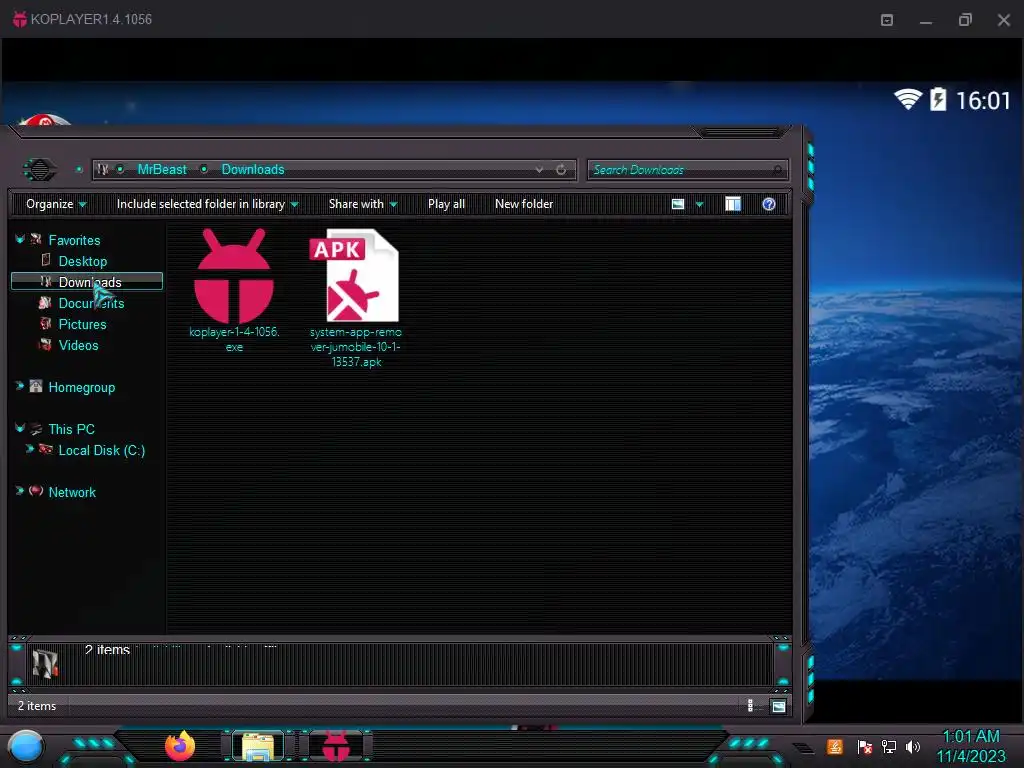Toggle the preview pane icon
The width and height of the screenshot is (1024, 768).
tap(733, 204)
